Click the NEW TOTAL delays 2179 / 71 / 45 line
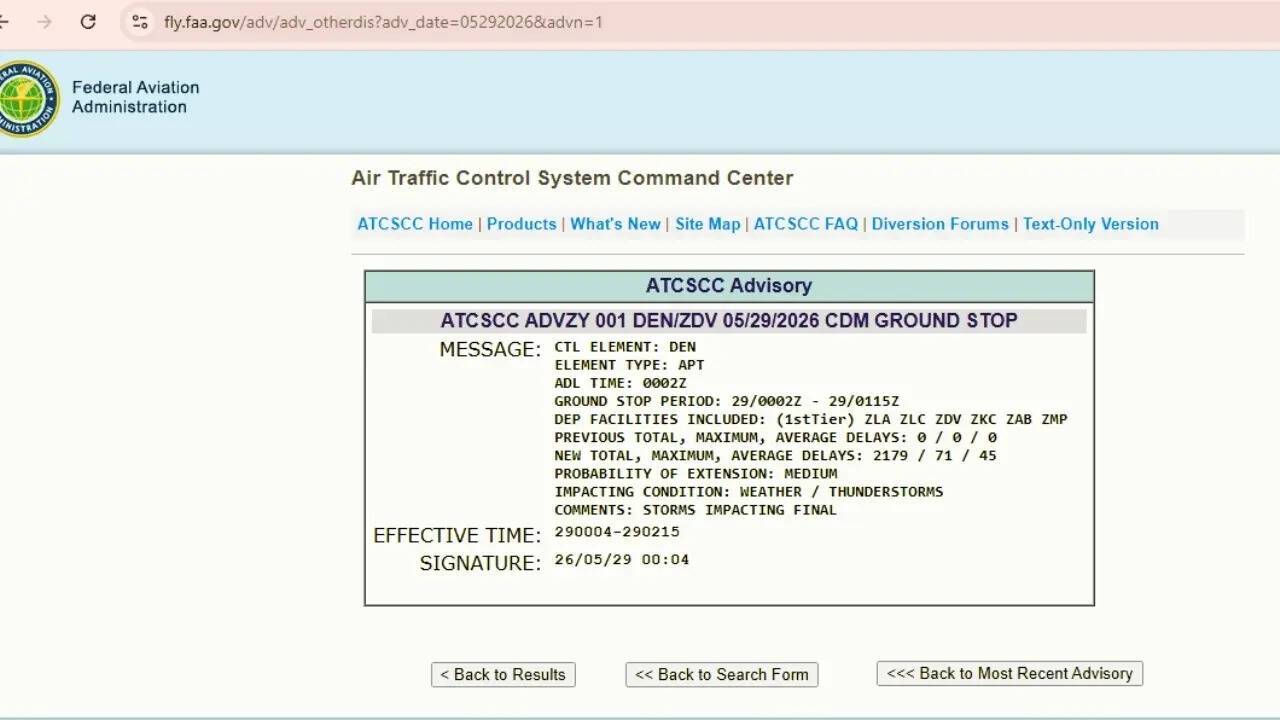 click(776, 455)
